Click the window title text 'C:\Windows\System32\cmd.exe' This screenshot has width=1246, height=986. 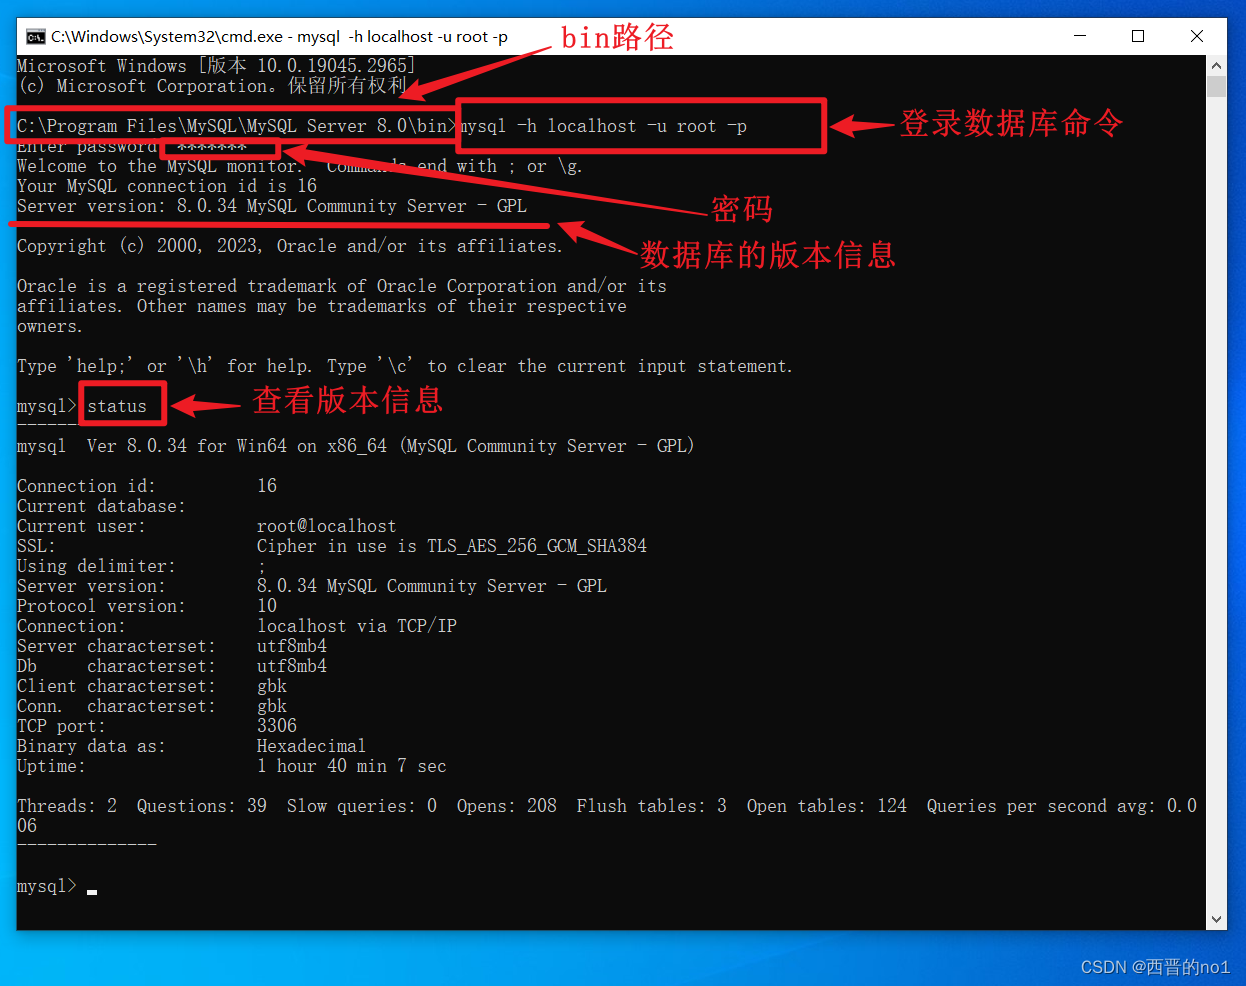click(167, 37)
